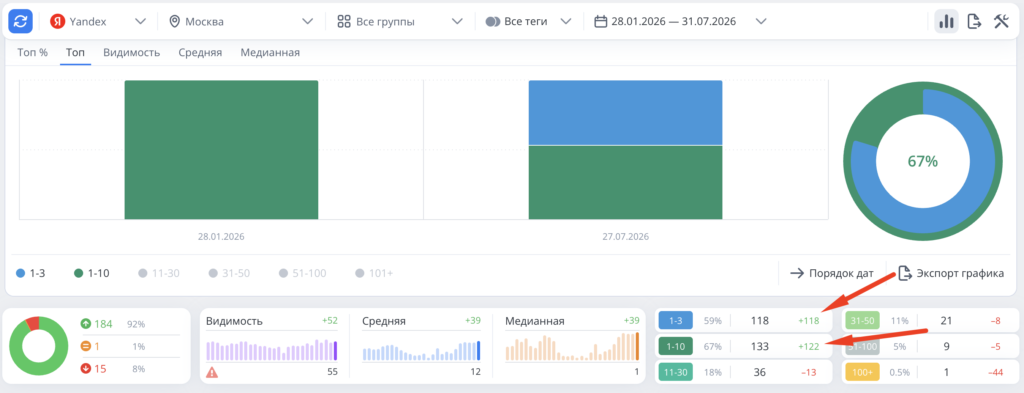Enable the 101+ legend series
This screenshot has height=393, width=1024.
pyautogui.click(x=374, y=274)
